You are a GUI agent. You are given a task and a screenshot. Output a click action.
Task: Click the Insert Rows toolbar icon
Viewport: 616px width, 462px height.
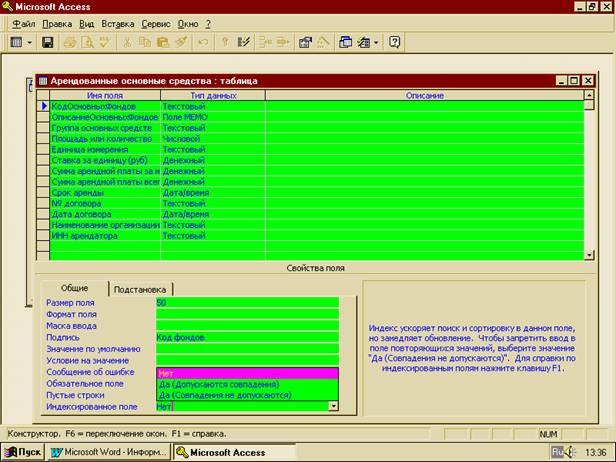pos(265,43)
